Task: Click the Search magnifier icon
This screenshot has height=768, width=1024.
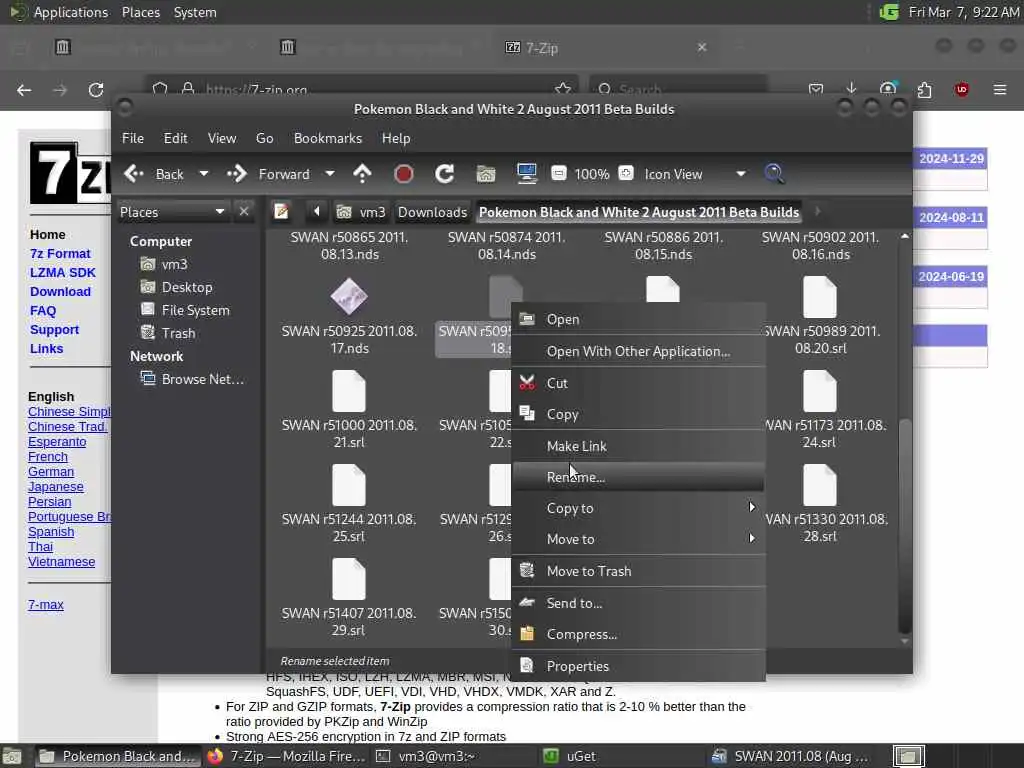Action: [774, 174]
